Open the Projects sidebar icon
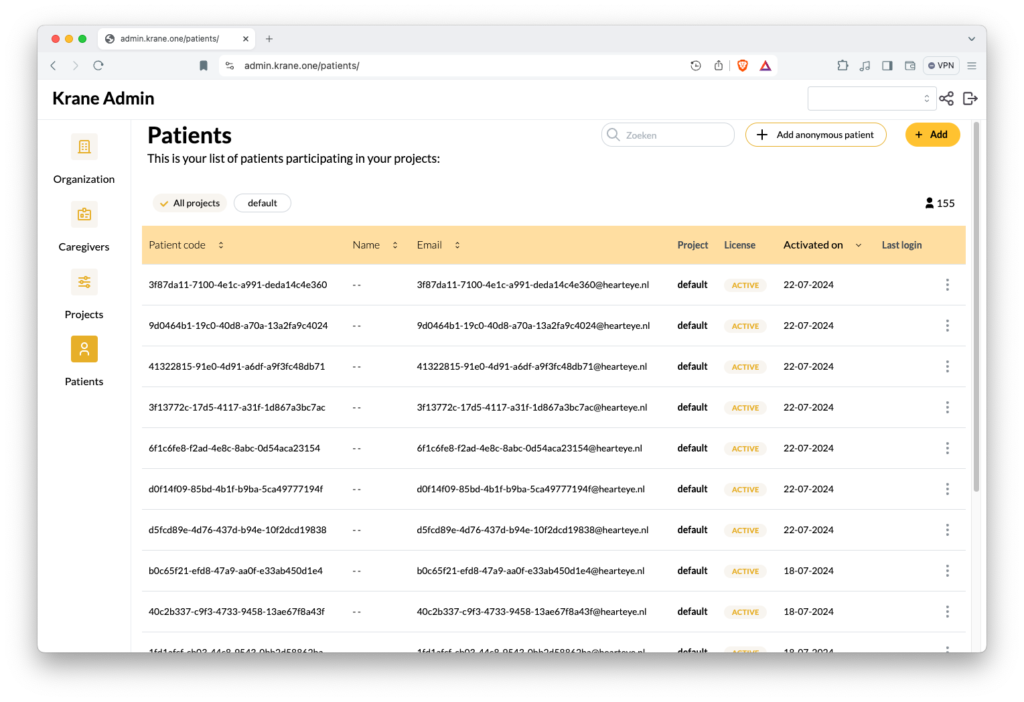 84,282
